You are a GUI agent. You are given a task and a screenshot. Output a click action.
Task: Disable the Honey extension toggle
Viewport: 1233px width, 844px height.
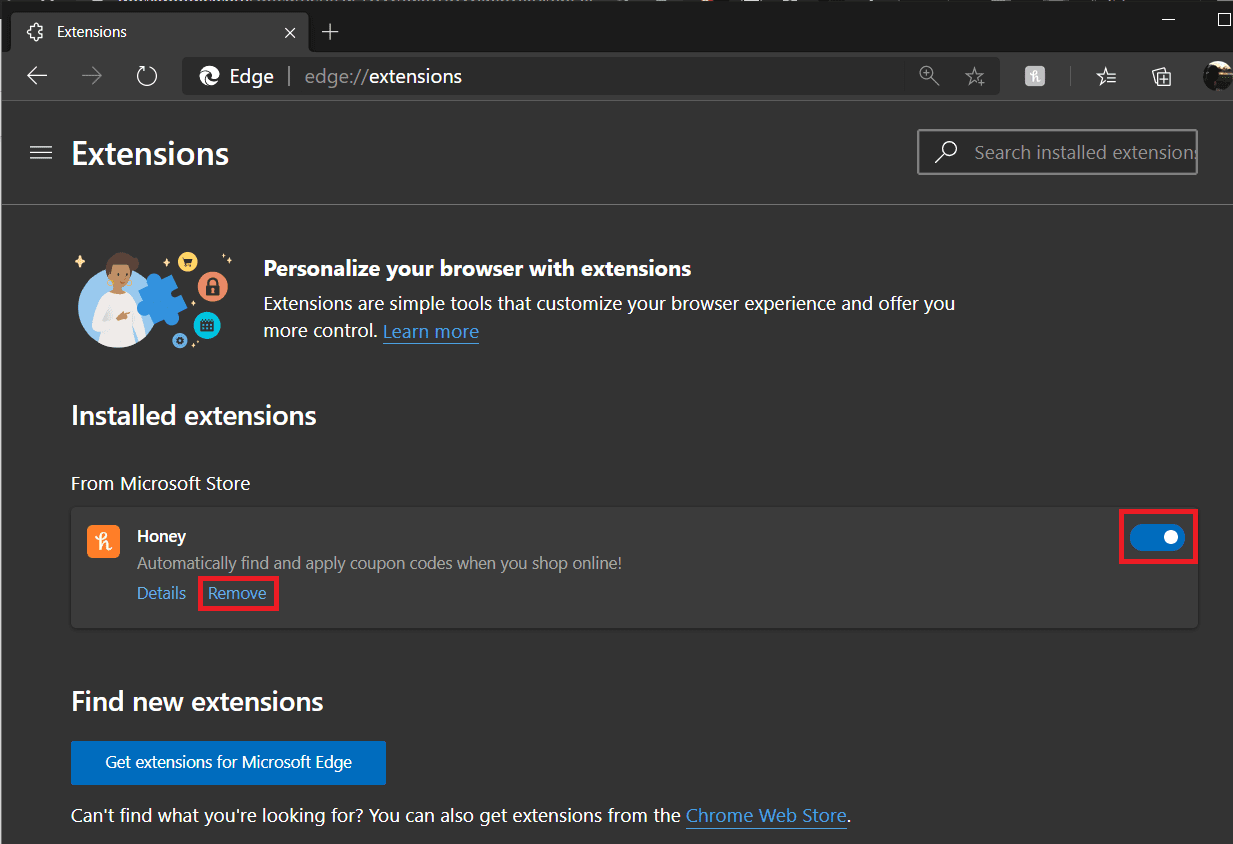pos(1157,537)
